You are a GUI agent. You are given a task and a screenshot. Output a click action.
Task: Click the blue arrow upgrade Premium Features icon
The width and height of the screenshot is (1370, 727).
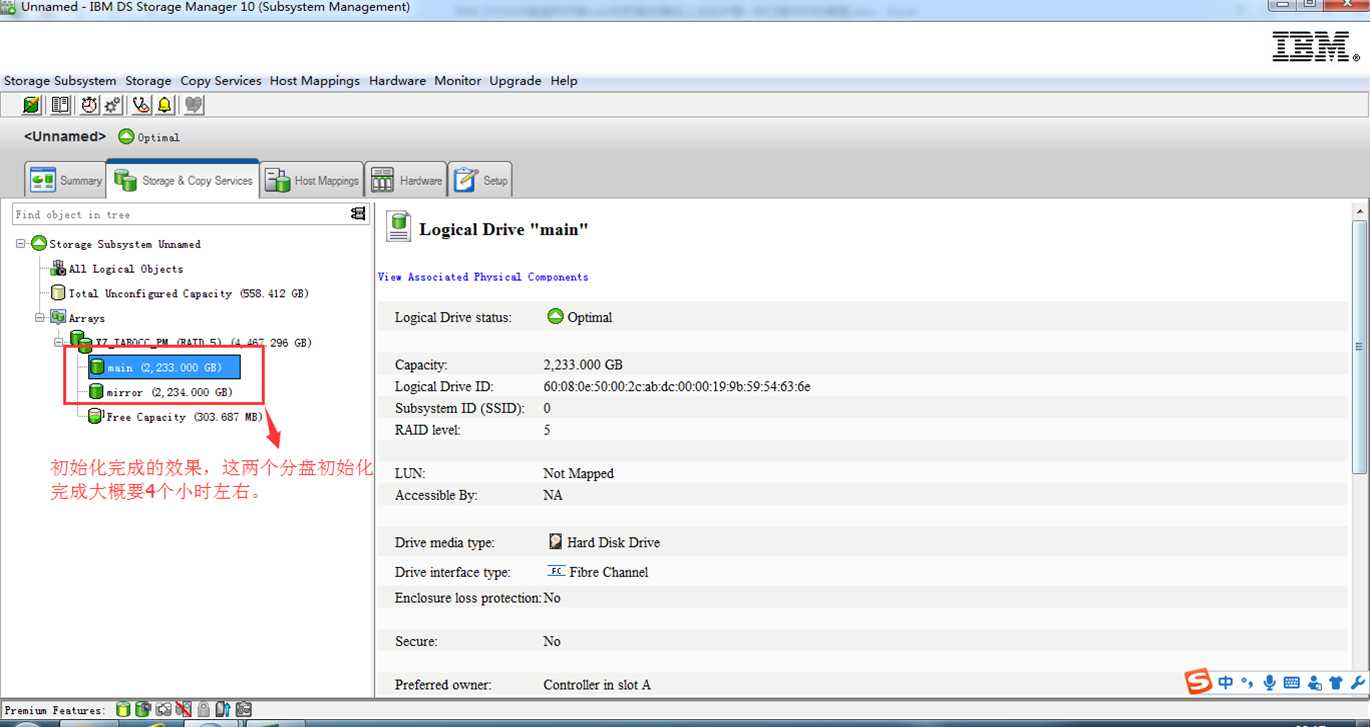[223, 709]
